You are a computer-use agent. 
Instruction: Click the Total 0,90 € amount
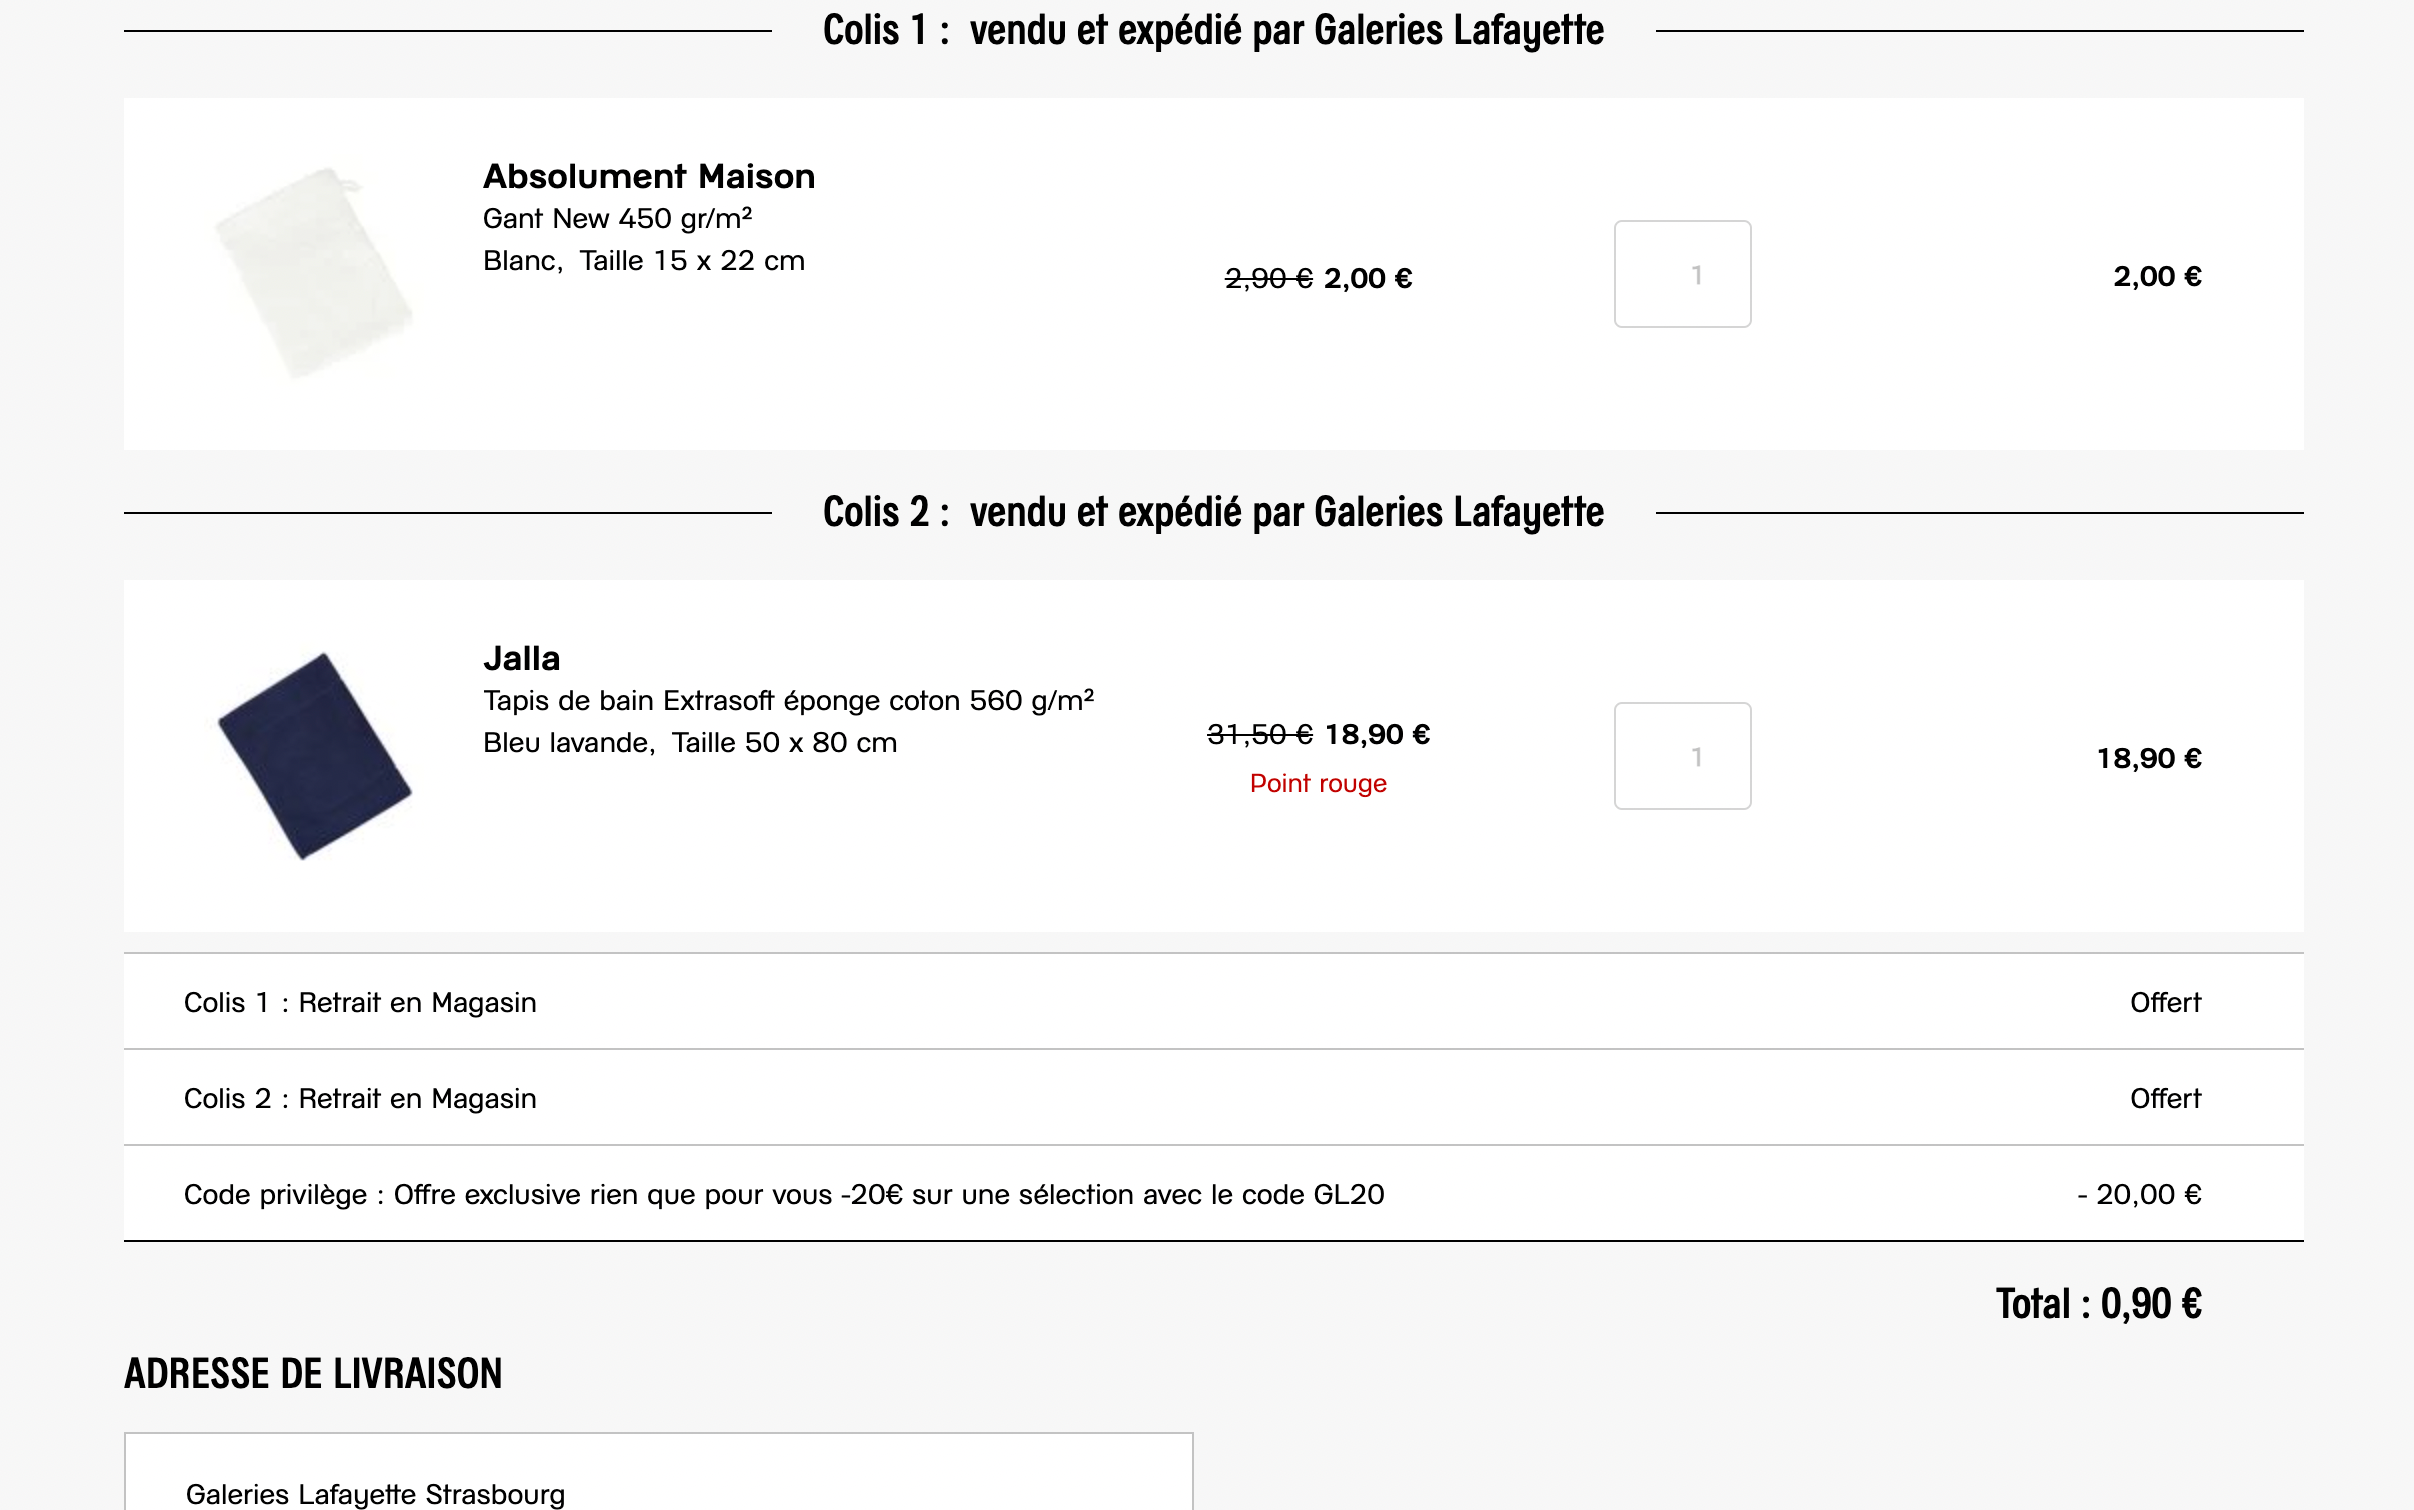pyautogui.click(x=2098, y=1304)
